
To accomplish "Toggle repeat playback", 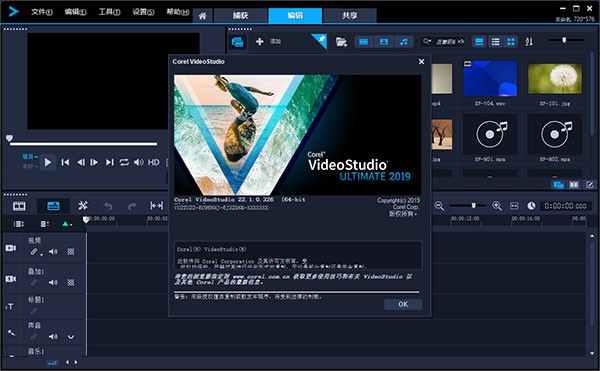I will pyautogui.click(x=124, y=162).
